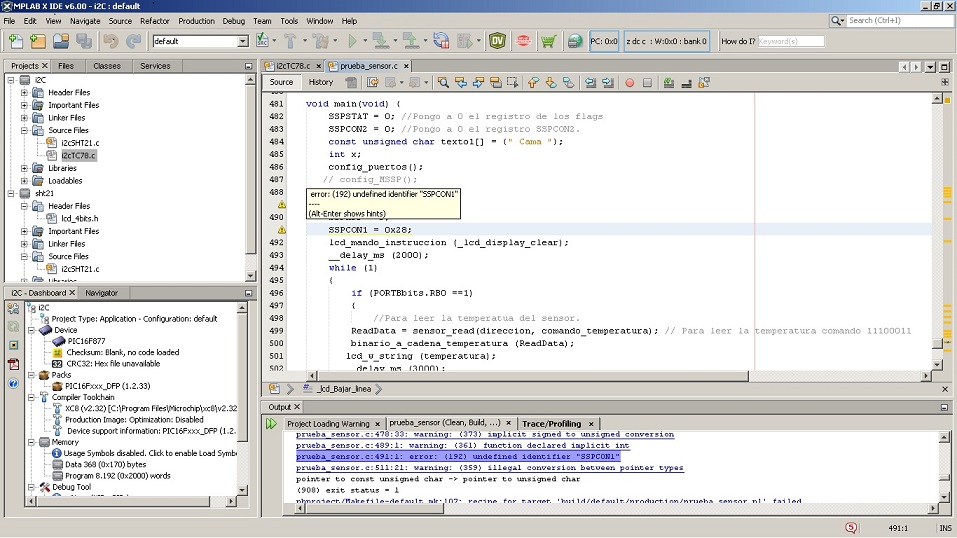Open the i2cTC78.c editor tab
The image size is (957, 538).
tap(293, 66)
